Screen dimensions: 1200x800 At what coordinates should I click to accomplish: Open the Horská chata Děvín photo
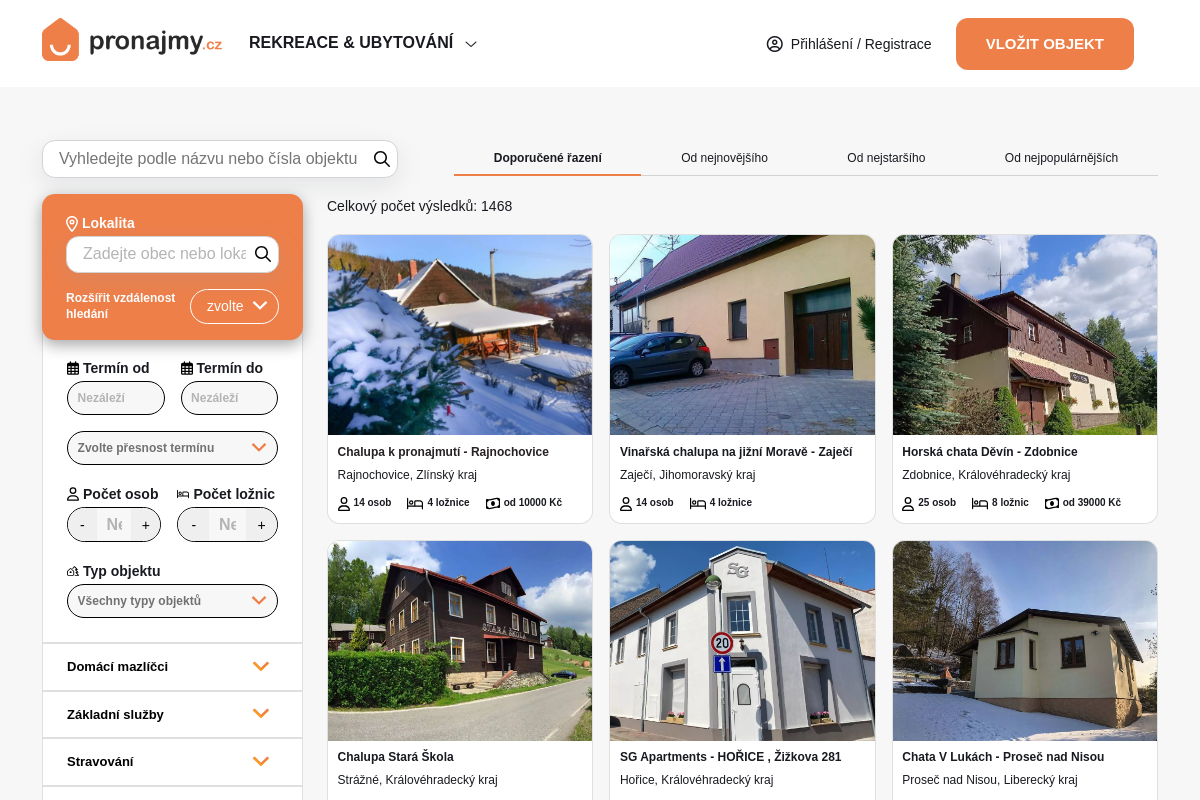click(x=1024, y=335)
